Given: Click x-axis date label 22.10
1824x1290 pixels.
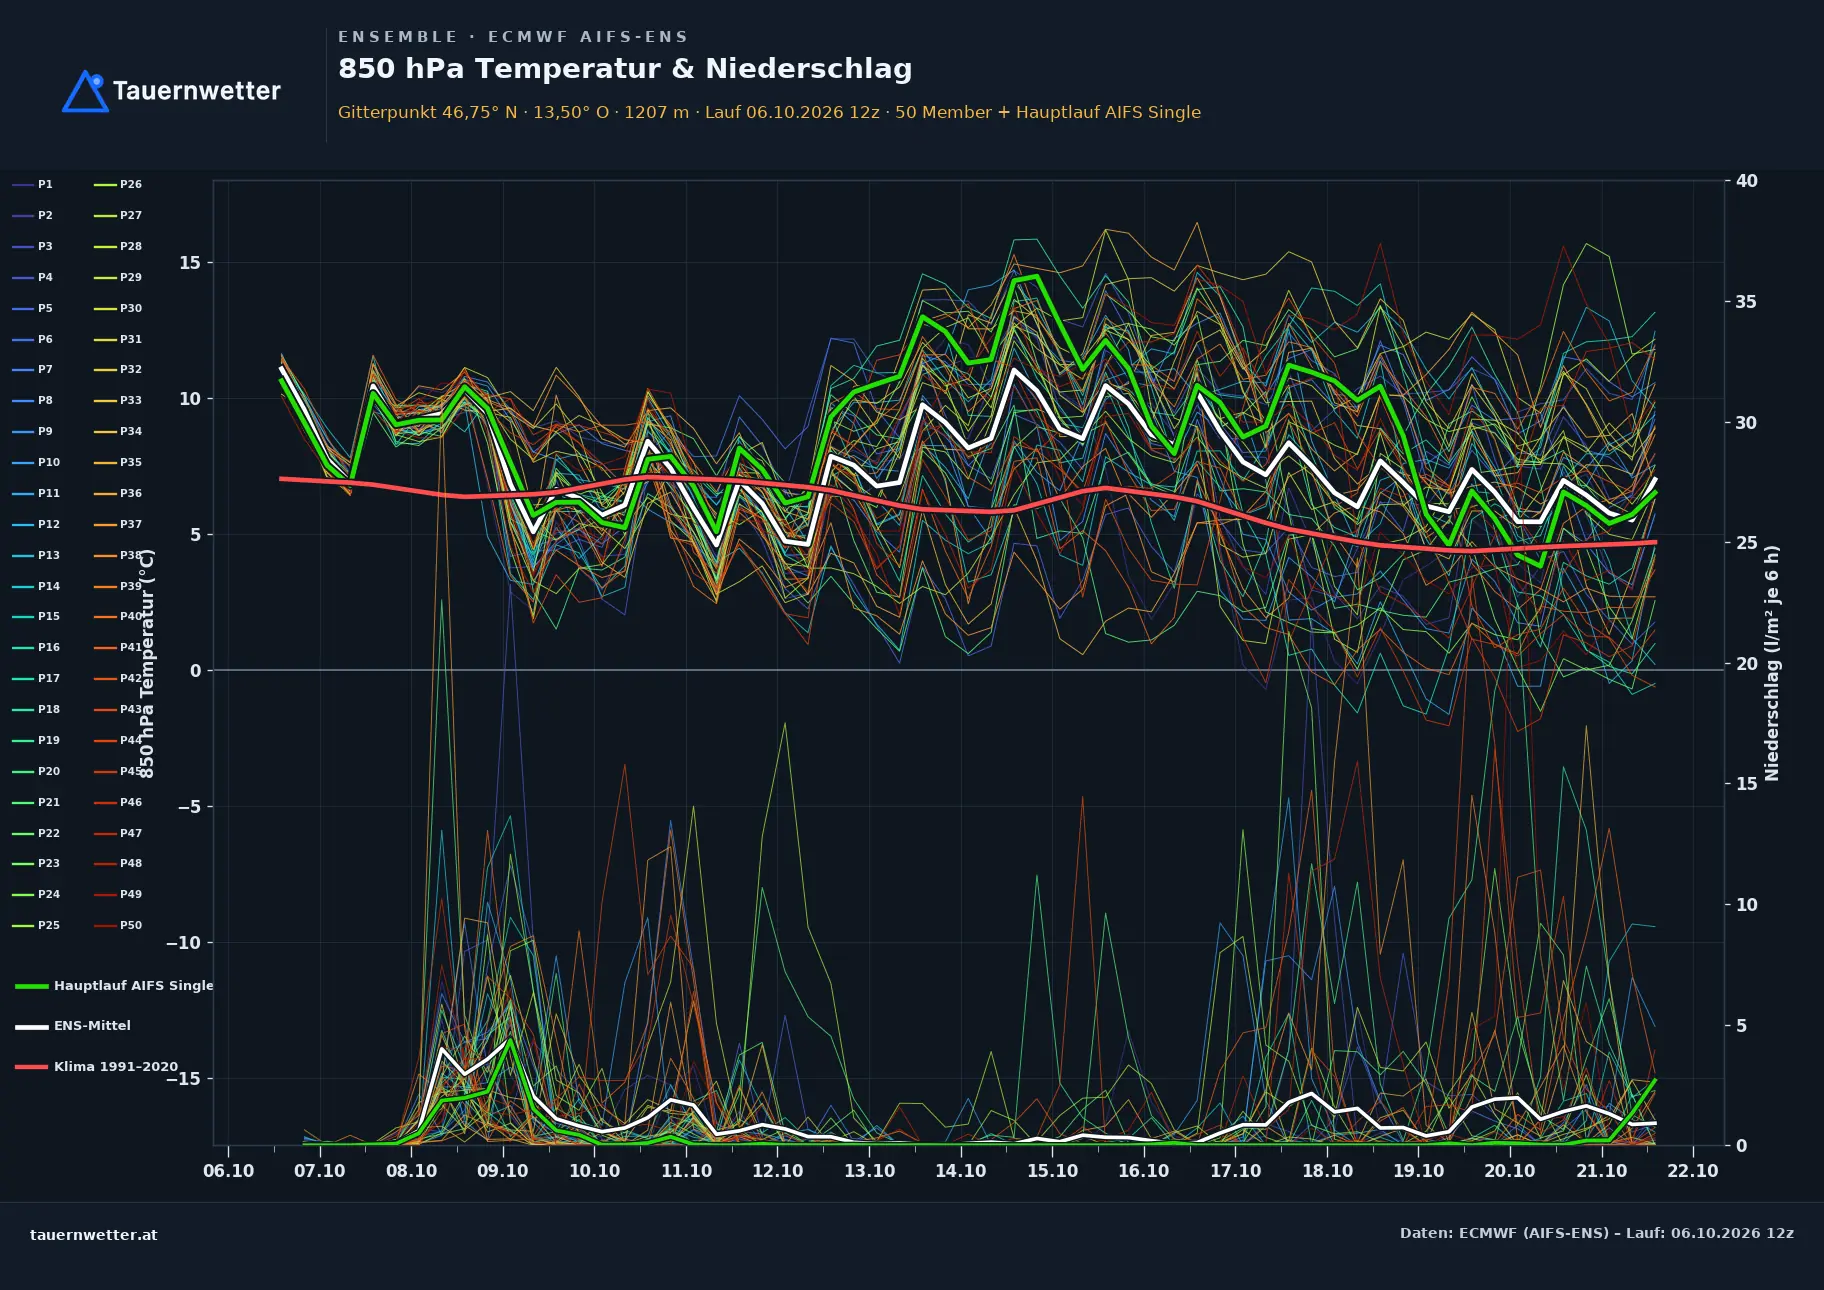Looking at the screenshot, I should tap(1693, 1171).
